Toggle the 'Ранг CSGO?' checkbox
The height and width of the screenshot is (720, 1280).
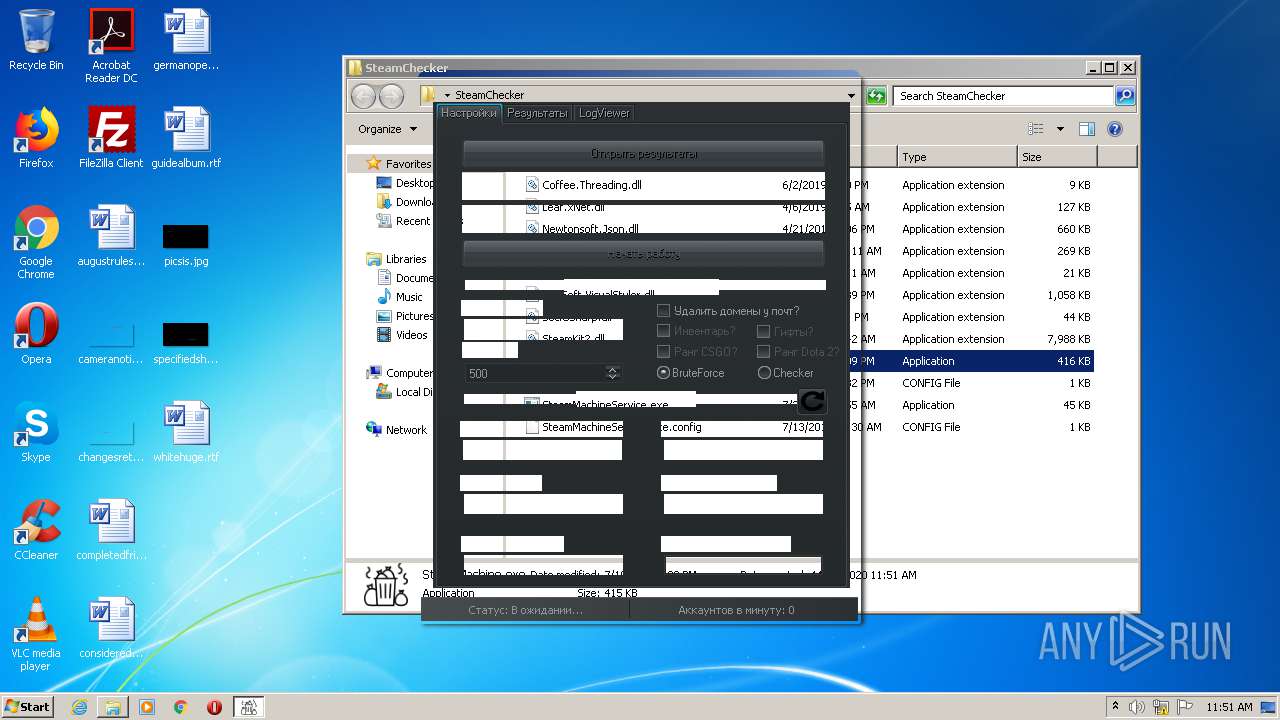(663, 351)
